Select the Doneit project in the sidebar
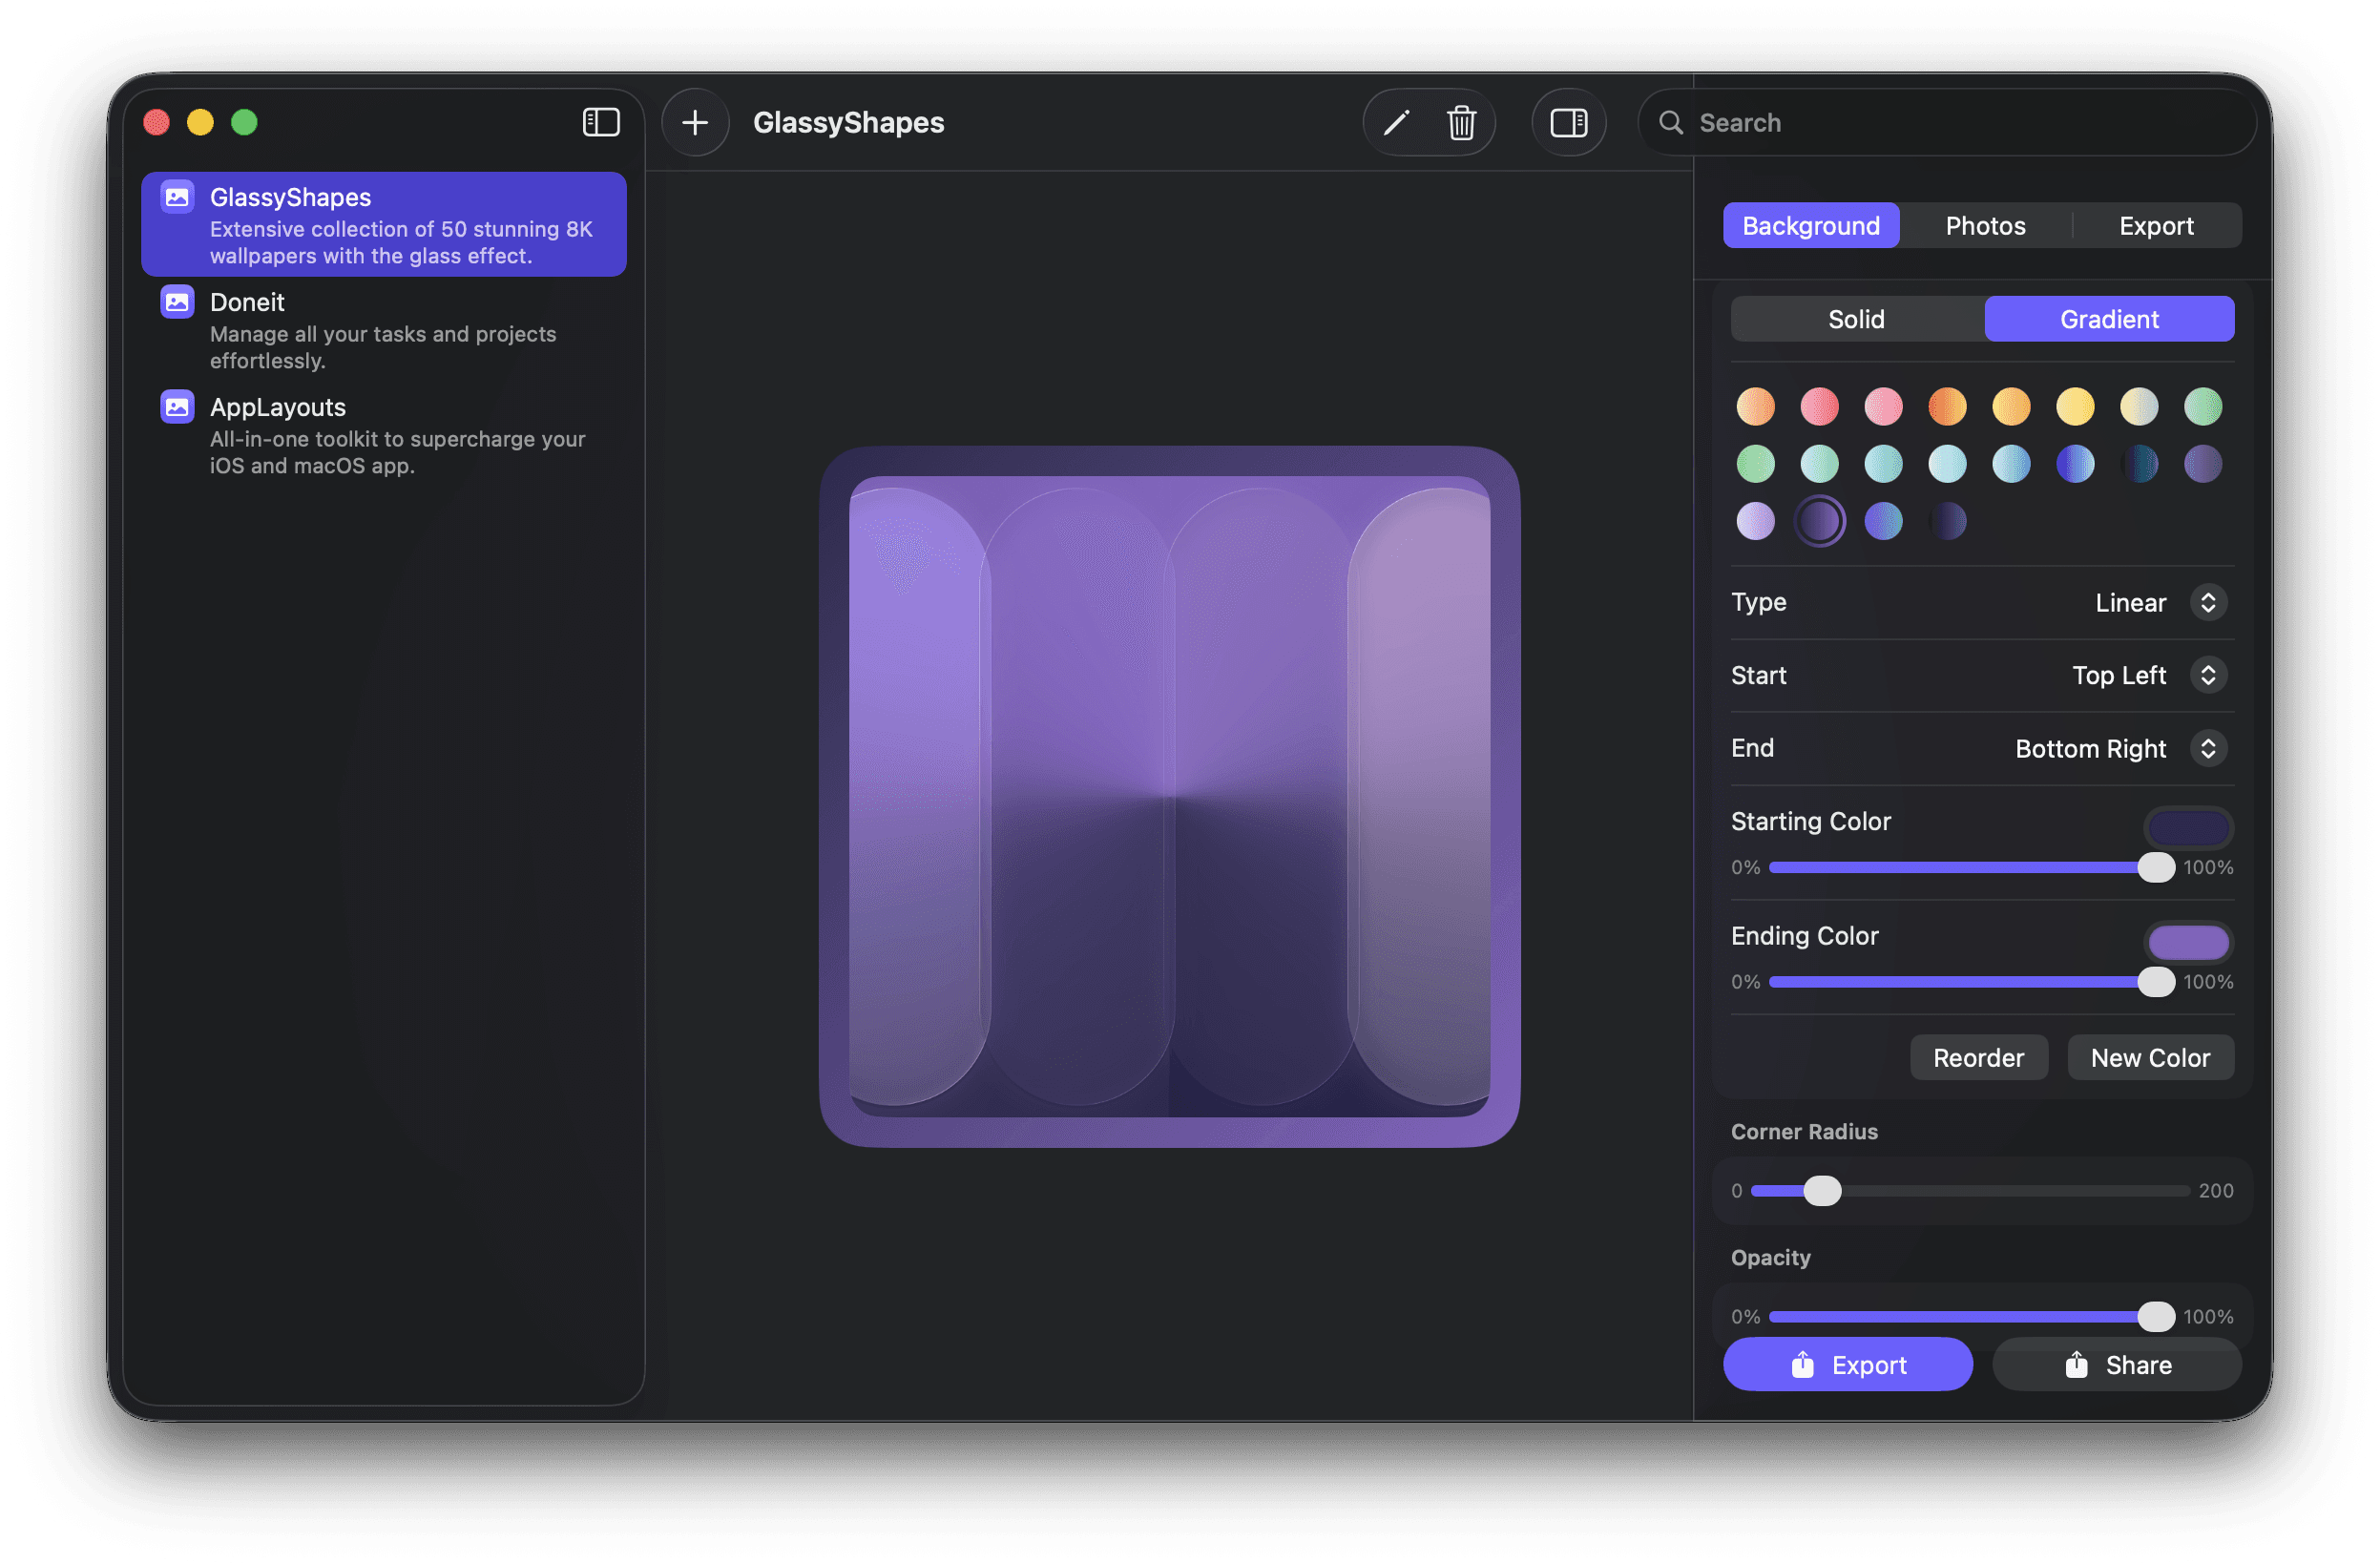The image size is (2380, 1563). pos(383,330)
